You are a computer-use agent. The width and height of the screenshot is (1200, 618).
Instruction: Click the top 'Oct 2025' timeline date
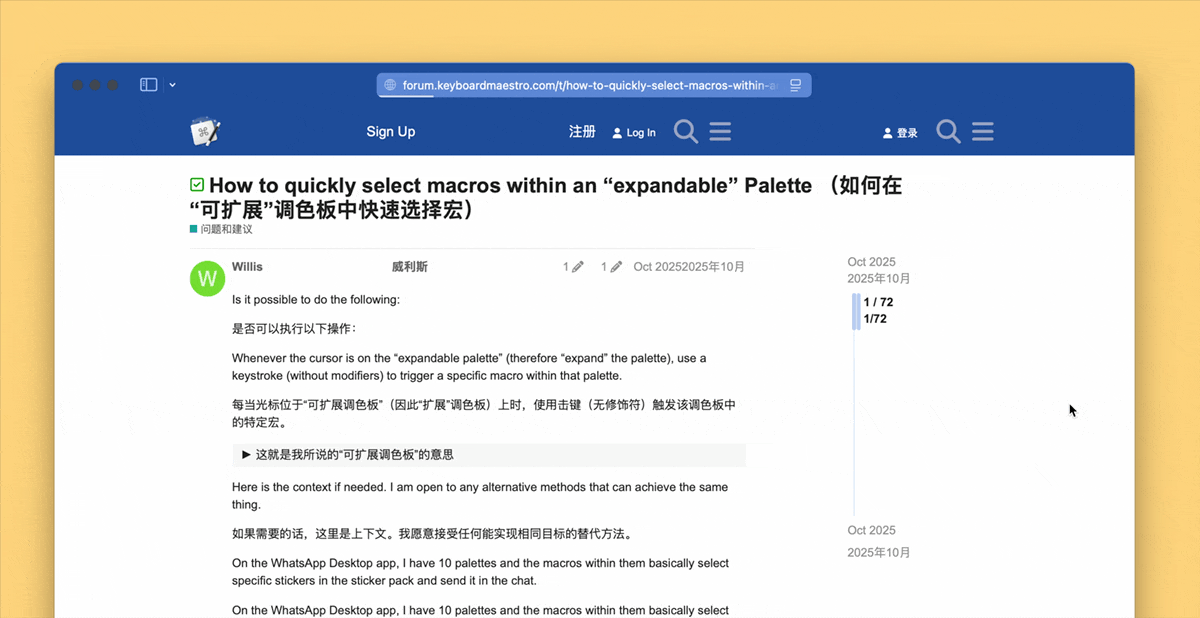pos(872,262)
